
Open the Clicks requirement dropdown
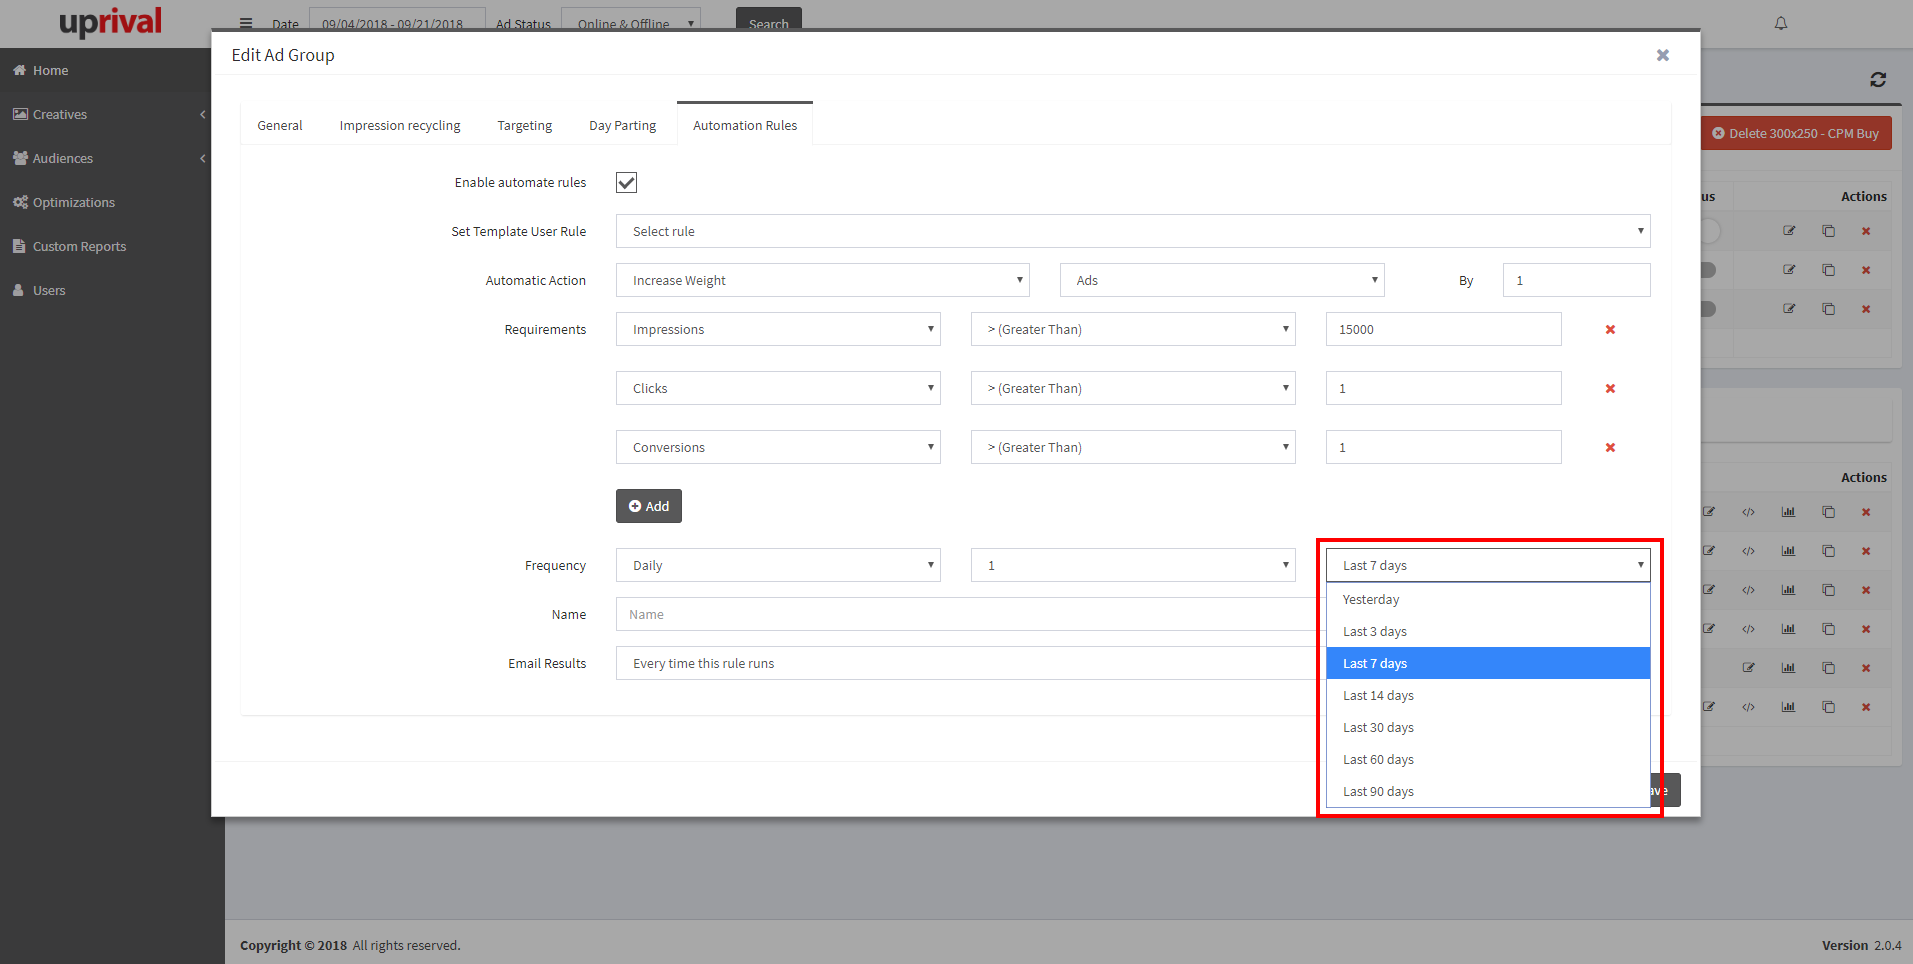(778, 388)
